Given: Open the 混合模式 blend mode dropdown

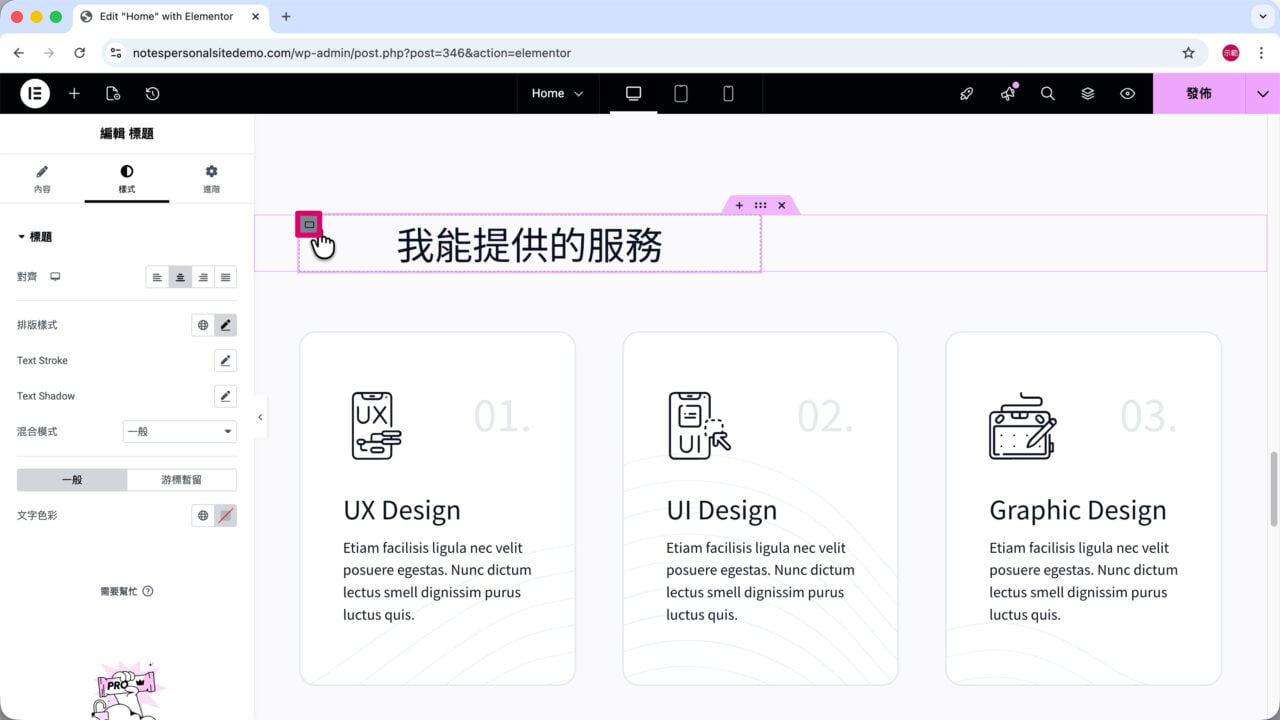Looking at the screenshot, I should [180, 432].
